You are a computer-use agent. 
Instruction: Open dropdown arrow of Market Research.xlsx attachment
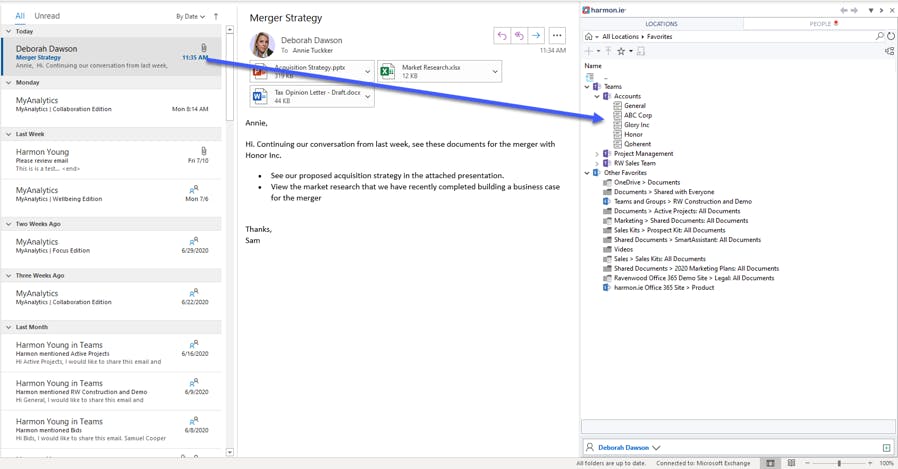pos(495,72)
